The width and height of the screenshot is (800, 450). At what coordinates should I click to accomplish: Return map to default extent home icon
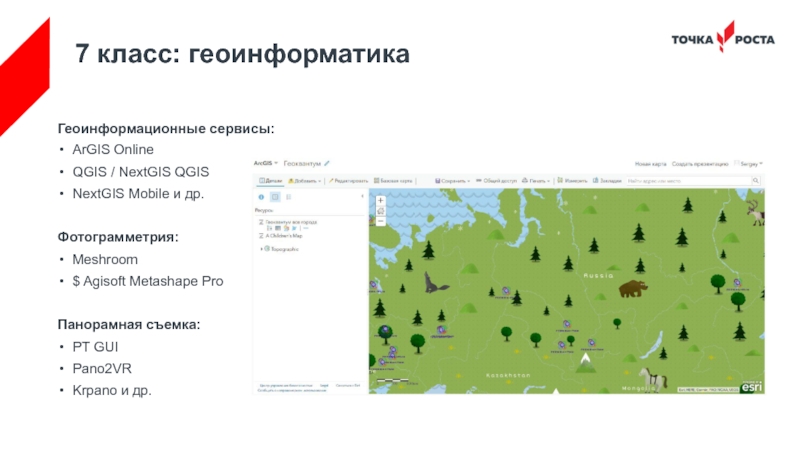point(380,211)
